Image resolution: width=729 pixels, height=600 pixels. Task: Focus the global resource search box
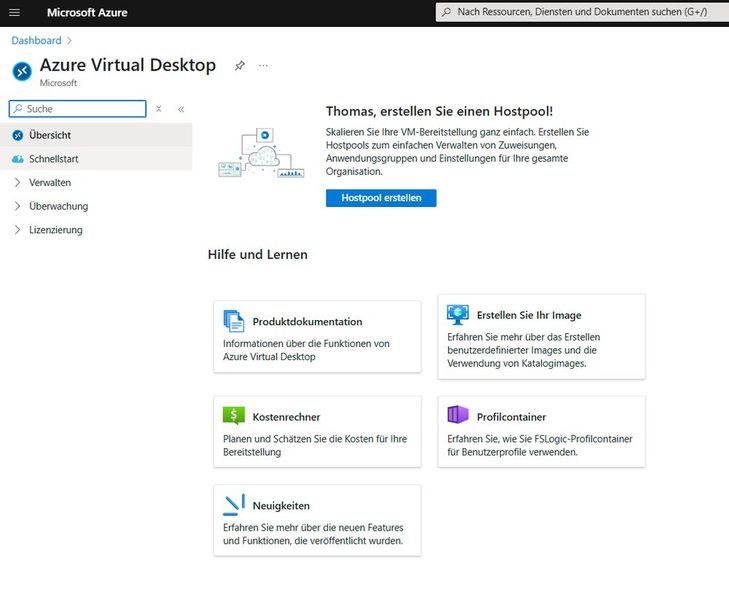(x=582, y=12)
